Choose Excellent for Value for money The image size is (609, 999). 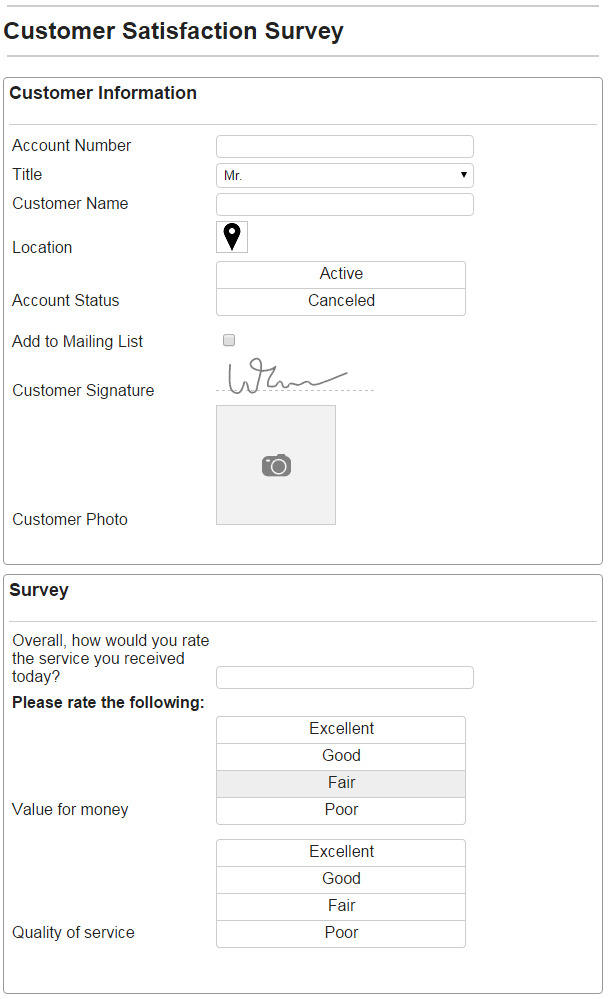click(341, 729)
